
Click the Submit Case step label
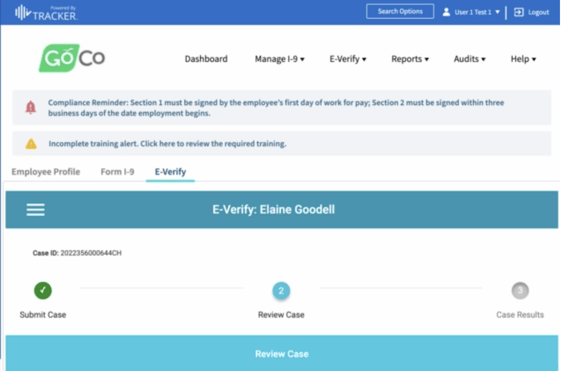click(43, 315)
